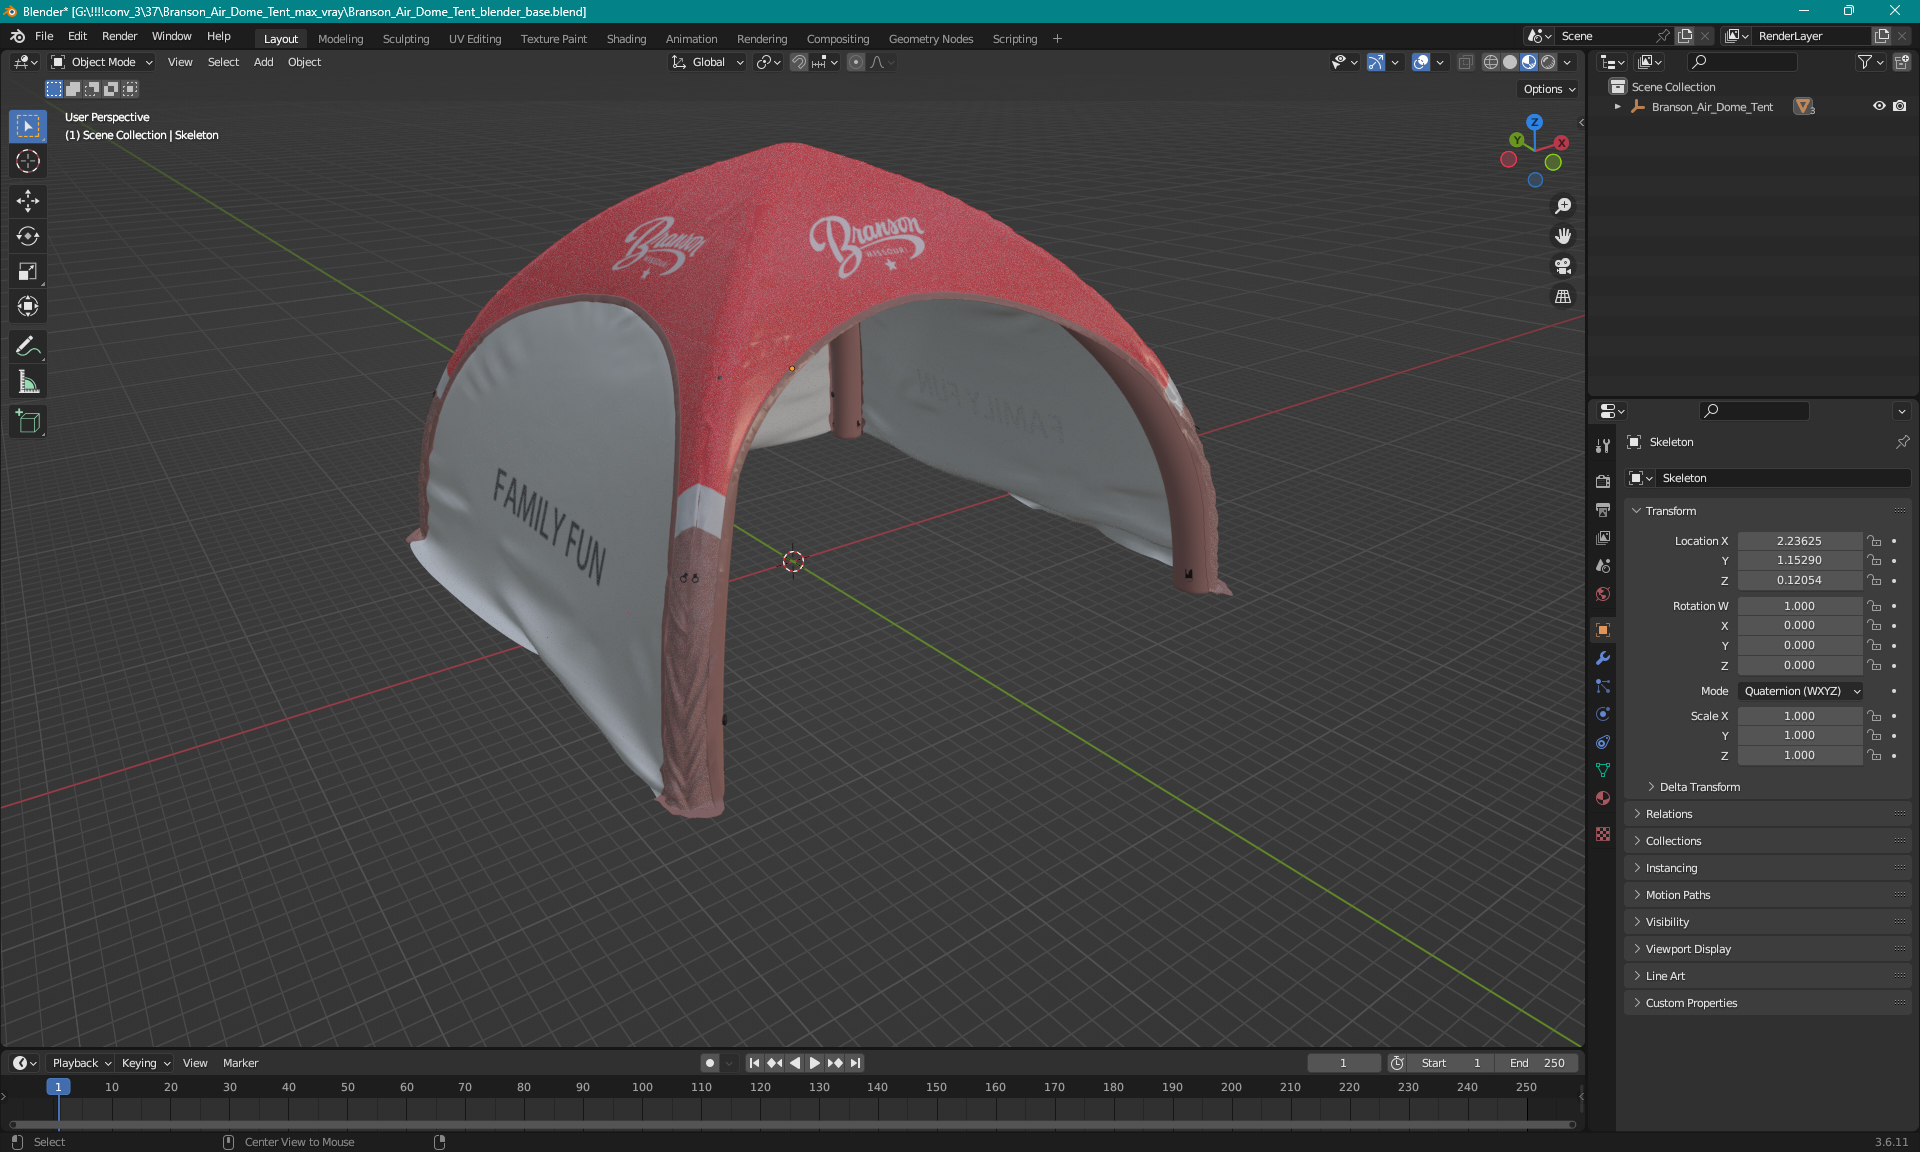Select the Measure tool
The width and height of the screenshot is (1920, 1152).
pyautogui.click(x=28, y=382)
